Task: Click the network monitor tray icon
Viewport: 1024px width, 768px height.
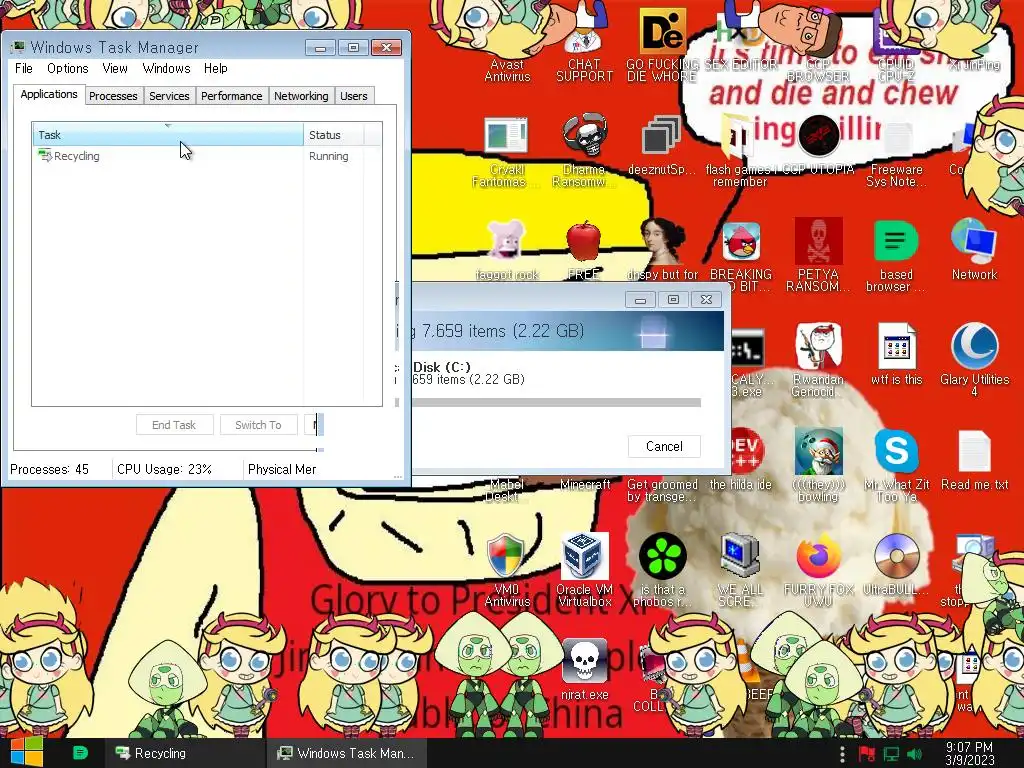Action: 891,754
